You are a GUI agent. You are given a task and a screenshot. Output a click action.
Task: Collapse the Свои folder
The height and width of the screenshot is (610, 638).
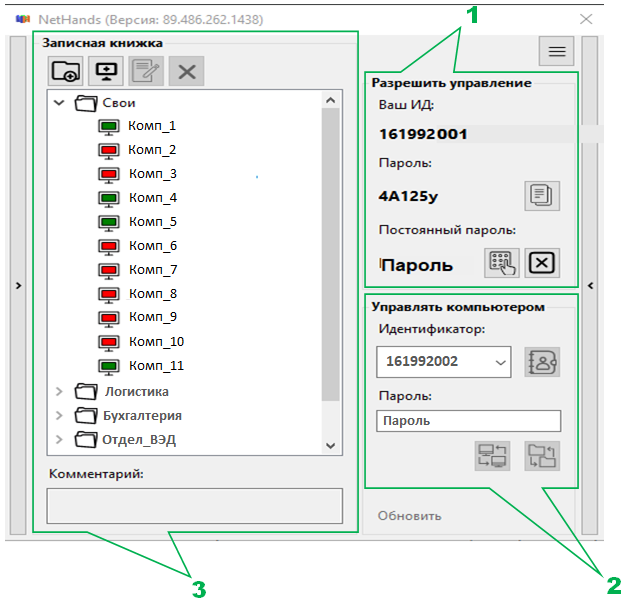point(59,102)
